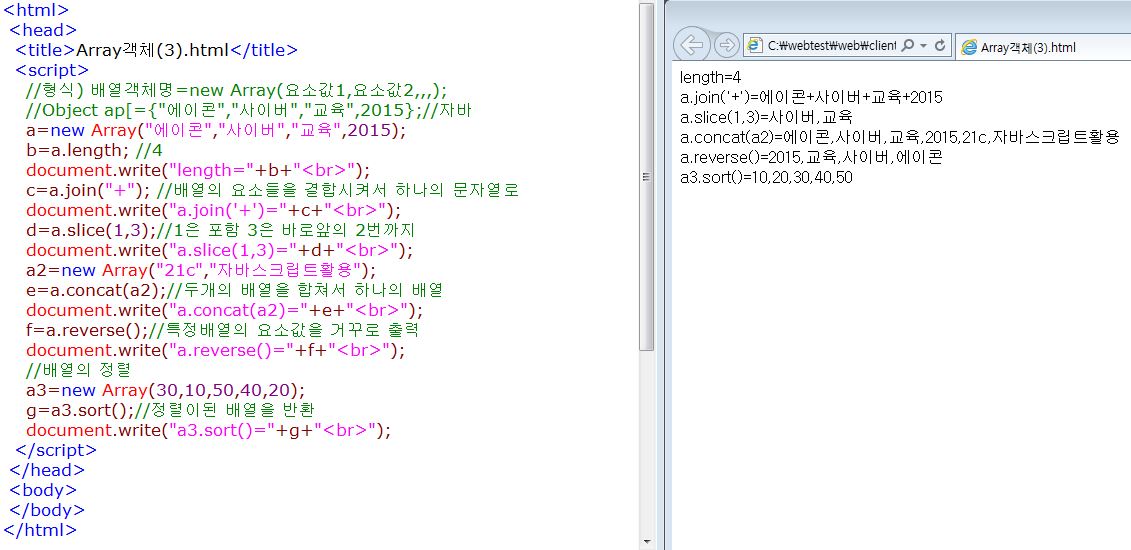
Task: Select the Array객체(3).html browser tab
Action: [1042, 48]
